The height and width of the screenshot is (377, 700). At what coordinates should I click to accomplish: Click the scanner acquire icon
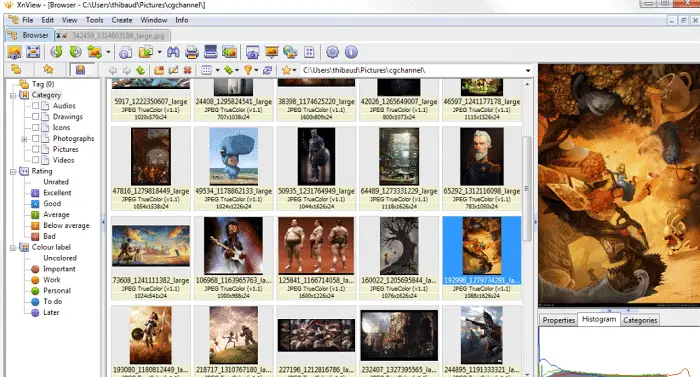pos(210,52)
